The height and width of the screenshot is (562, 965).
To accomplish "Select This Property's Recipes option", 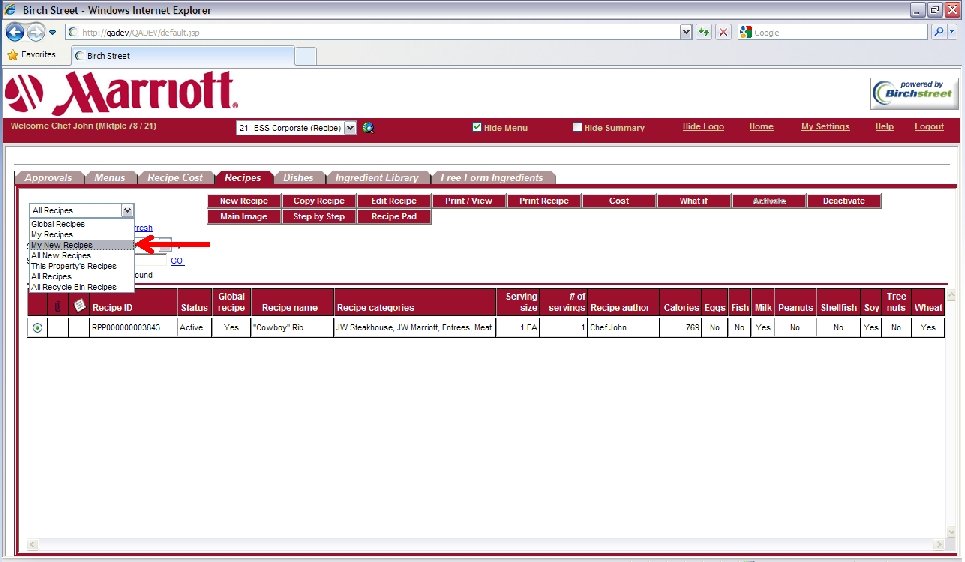I will coord(81,266).
